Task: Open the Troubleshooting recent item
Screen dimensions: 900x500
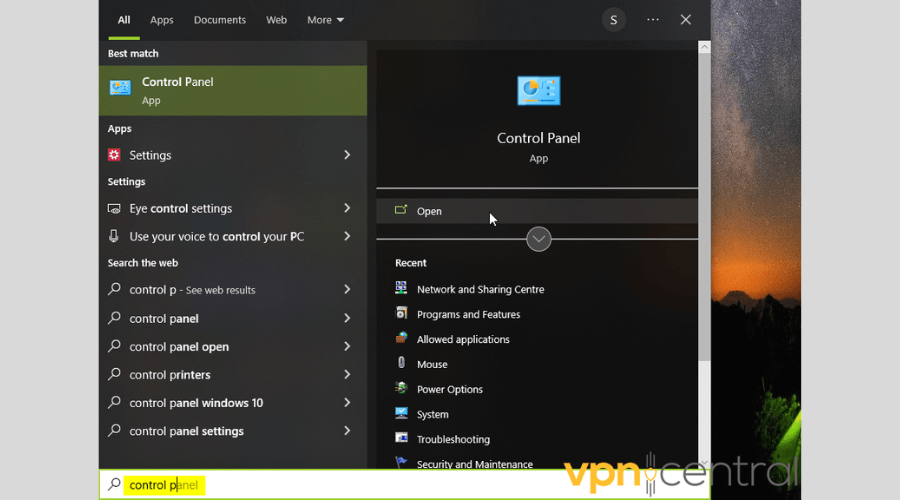Action: click(453, 439)
